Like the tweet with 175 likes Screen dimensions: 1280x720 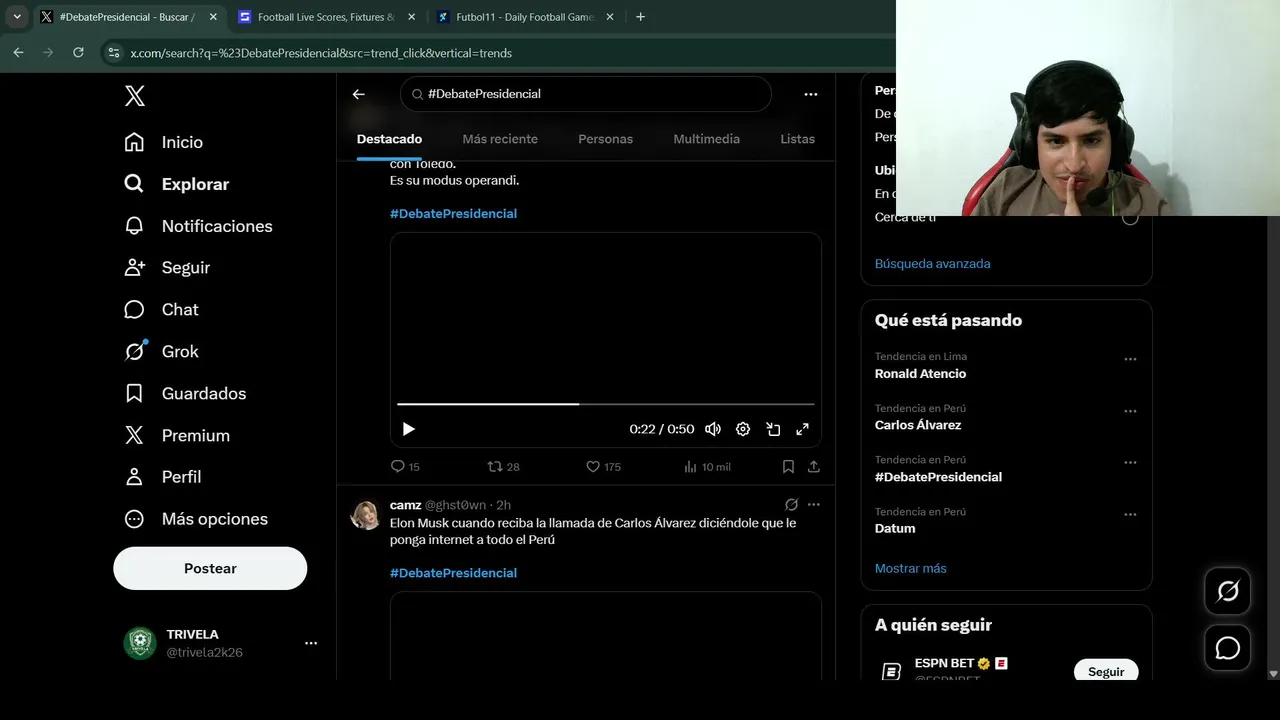tap(603, 467)
